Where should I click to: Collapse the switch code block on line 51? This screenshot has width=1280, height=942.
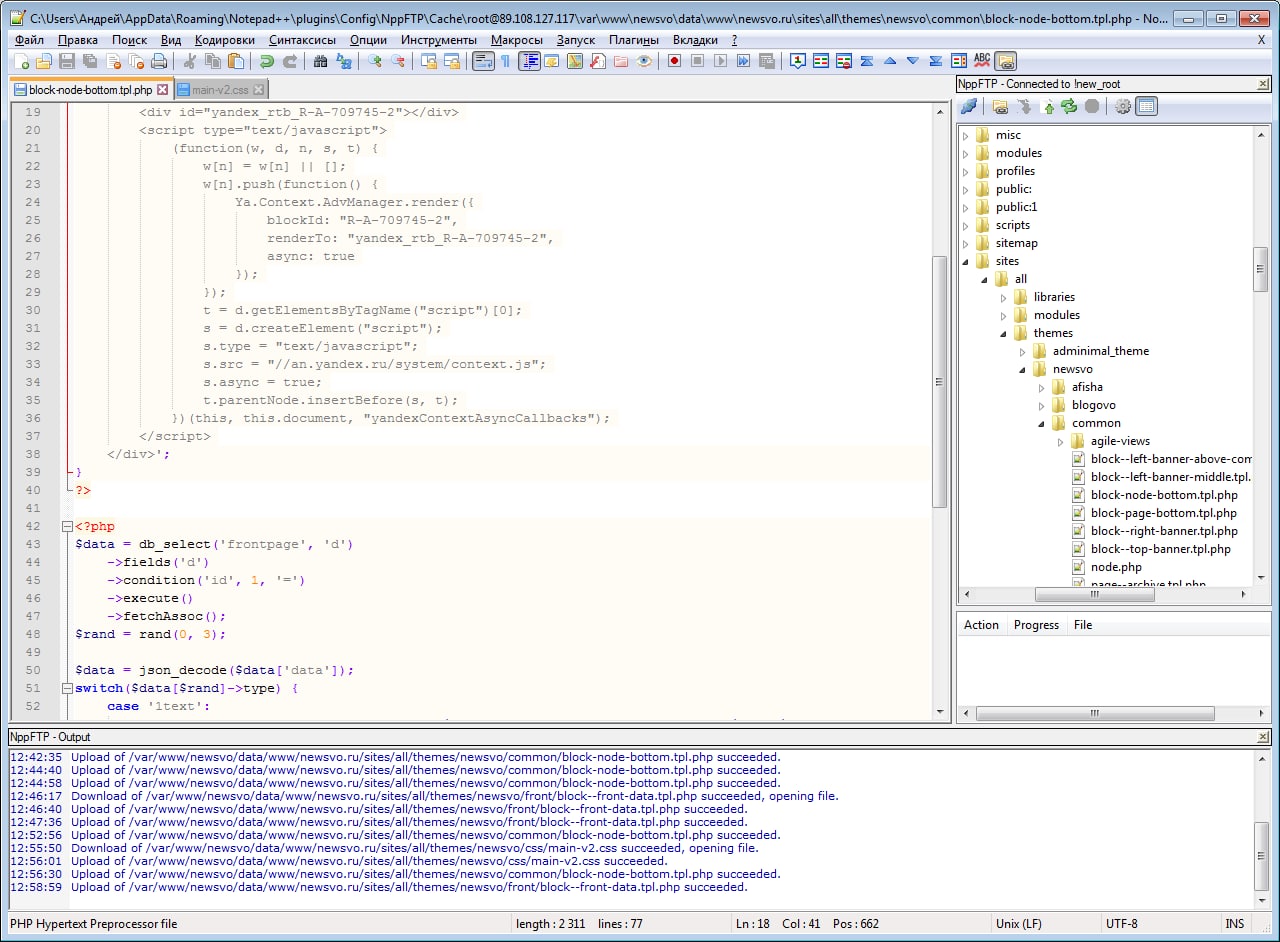(66, 688)
